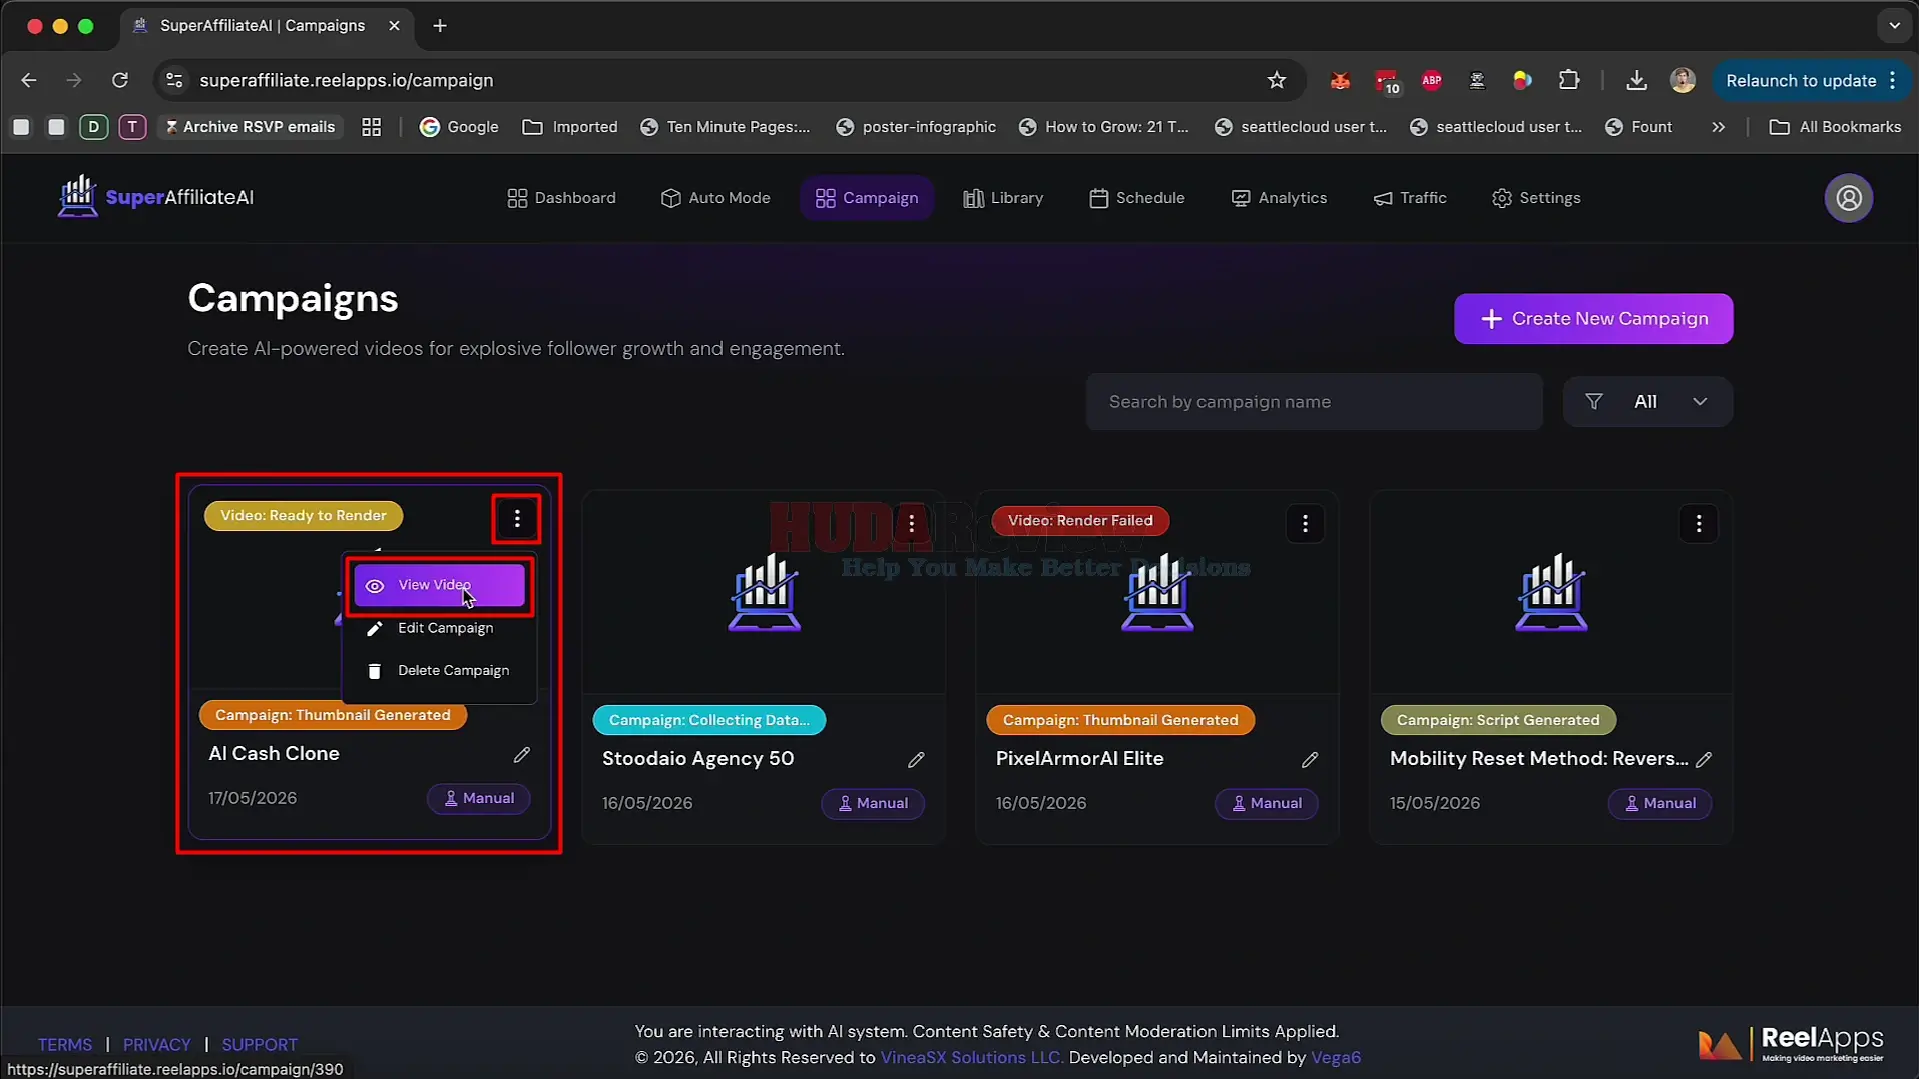Focus the Search by campaign name field

[1314, 402]
